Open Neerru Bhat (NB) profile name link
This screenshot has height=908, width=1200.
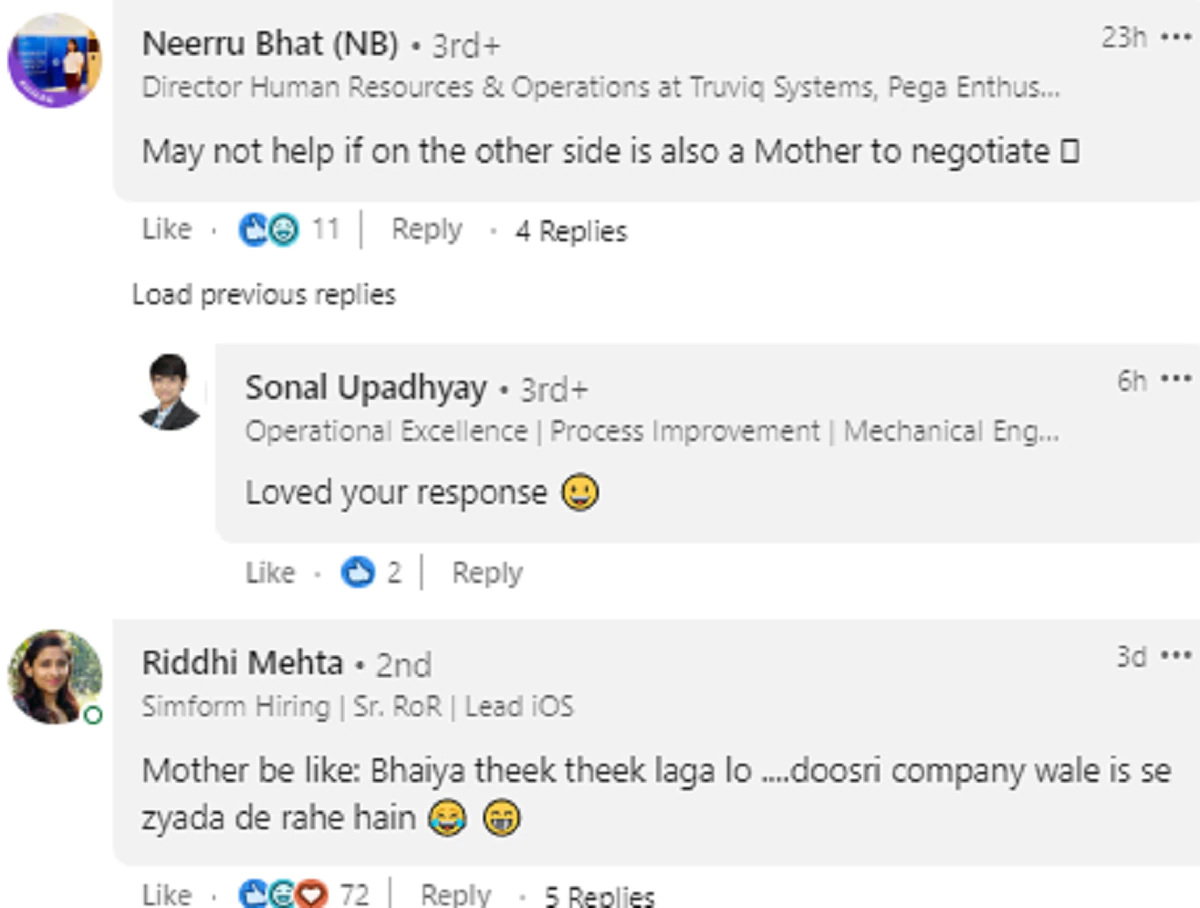(x=270, y=45)
